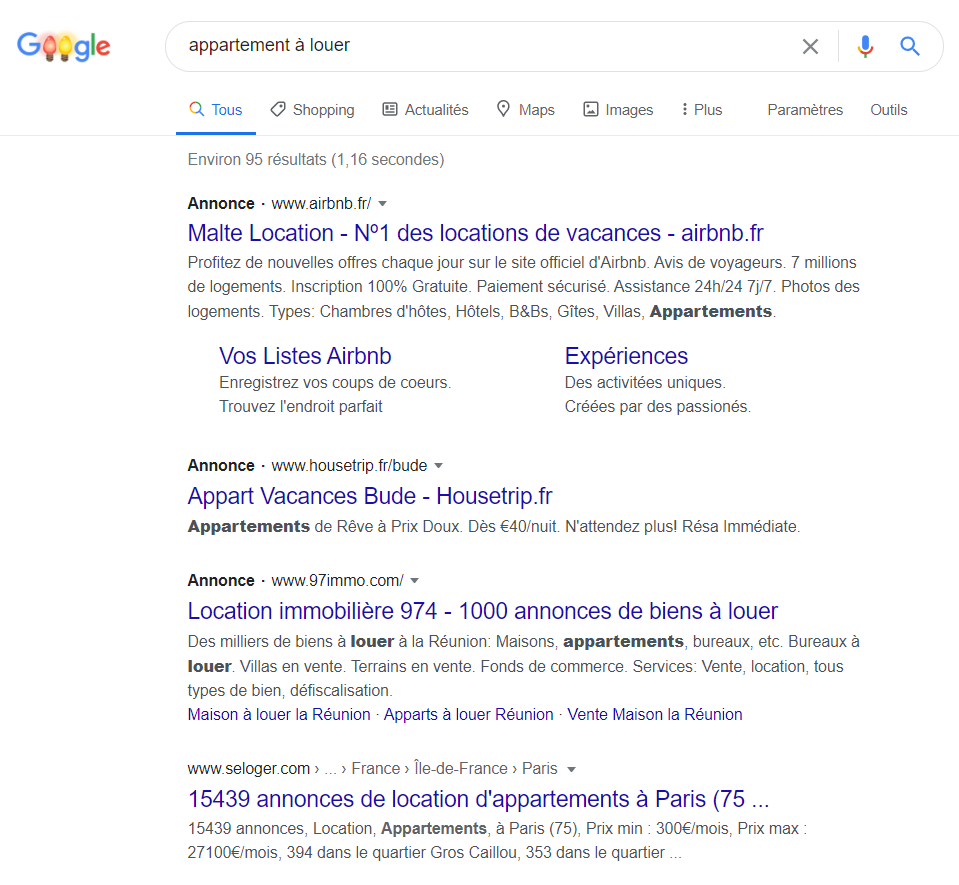The width and height of the screenshot is (959, 885).
Task: Expand seloger.com result dropdown arrow
Action: pos(571,770)
